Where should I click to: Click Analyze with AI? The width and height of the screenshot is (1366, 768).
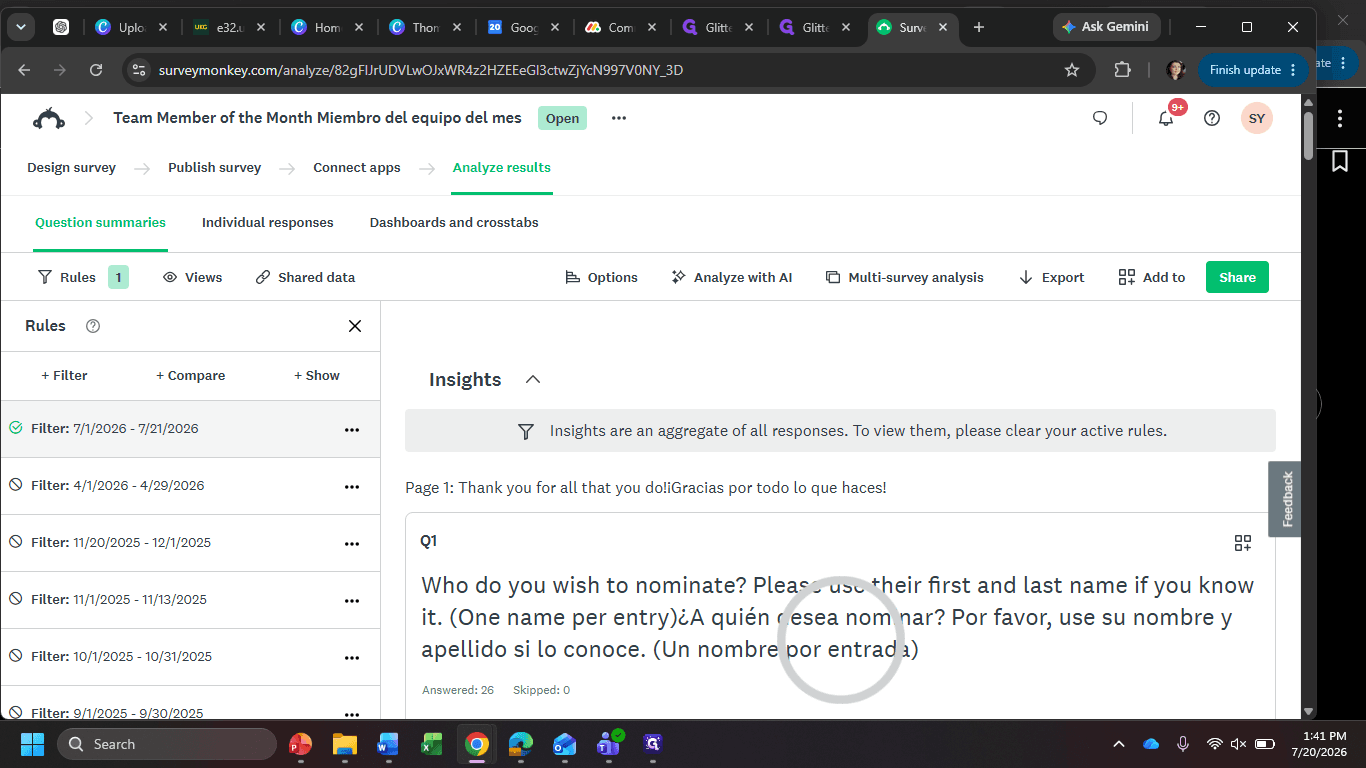click(731, 277)
